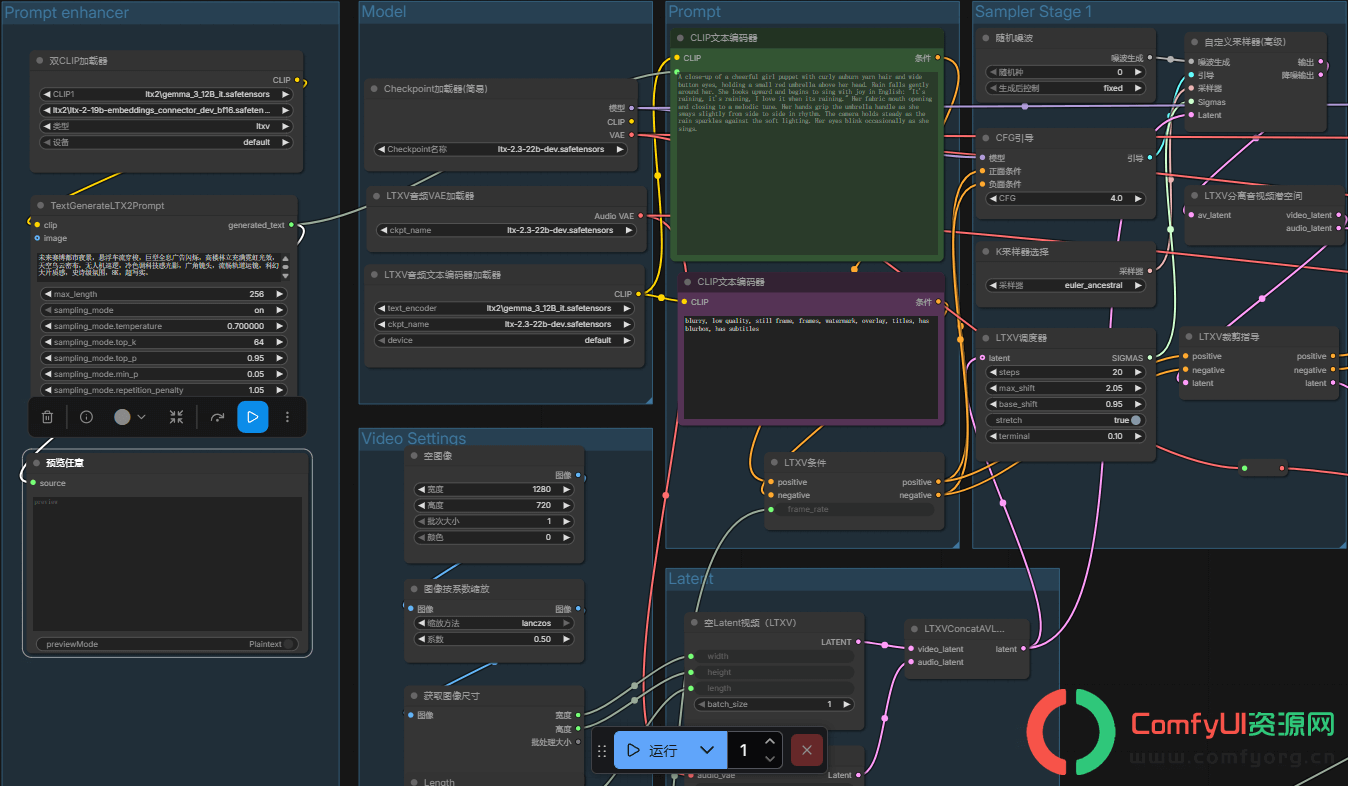
Task: Increase 宽度 1280 using right arrow
Action: 567,489
